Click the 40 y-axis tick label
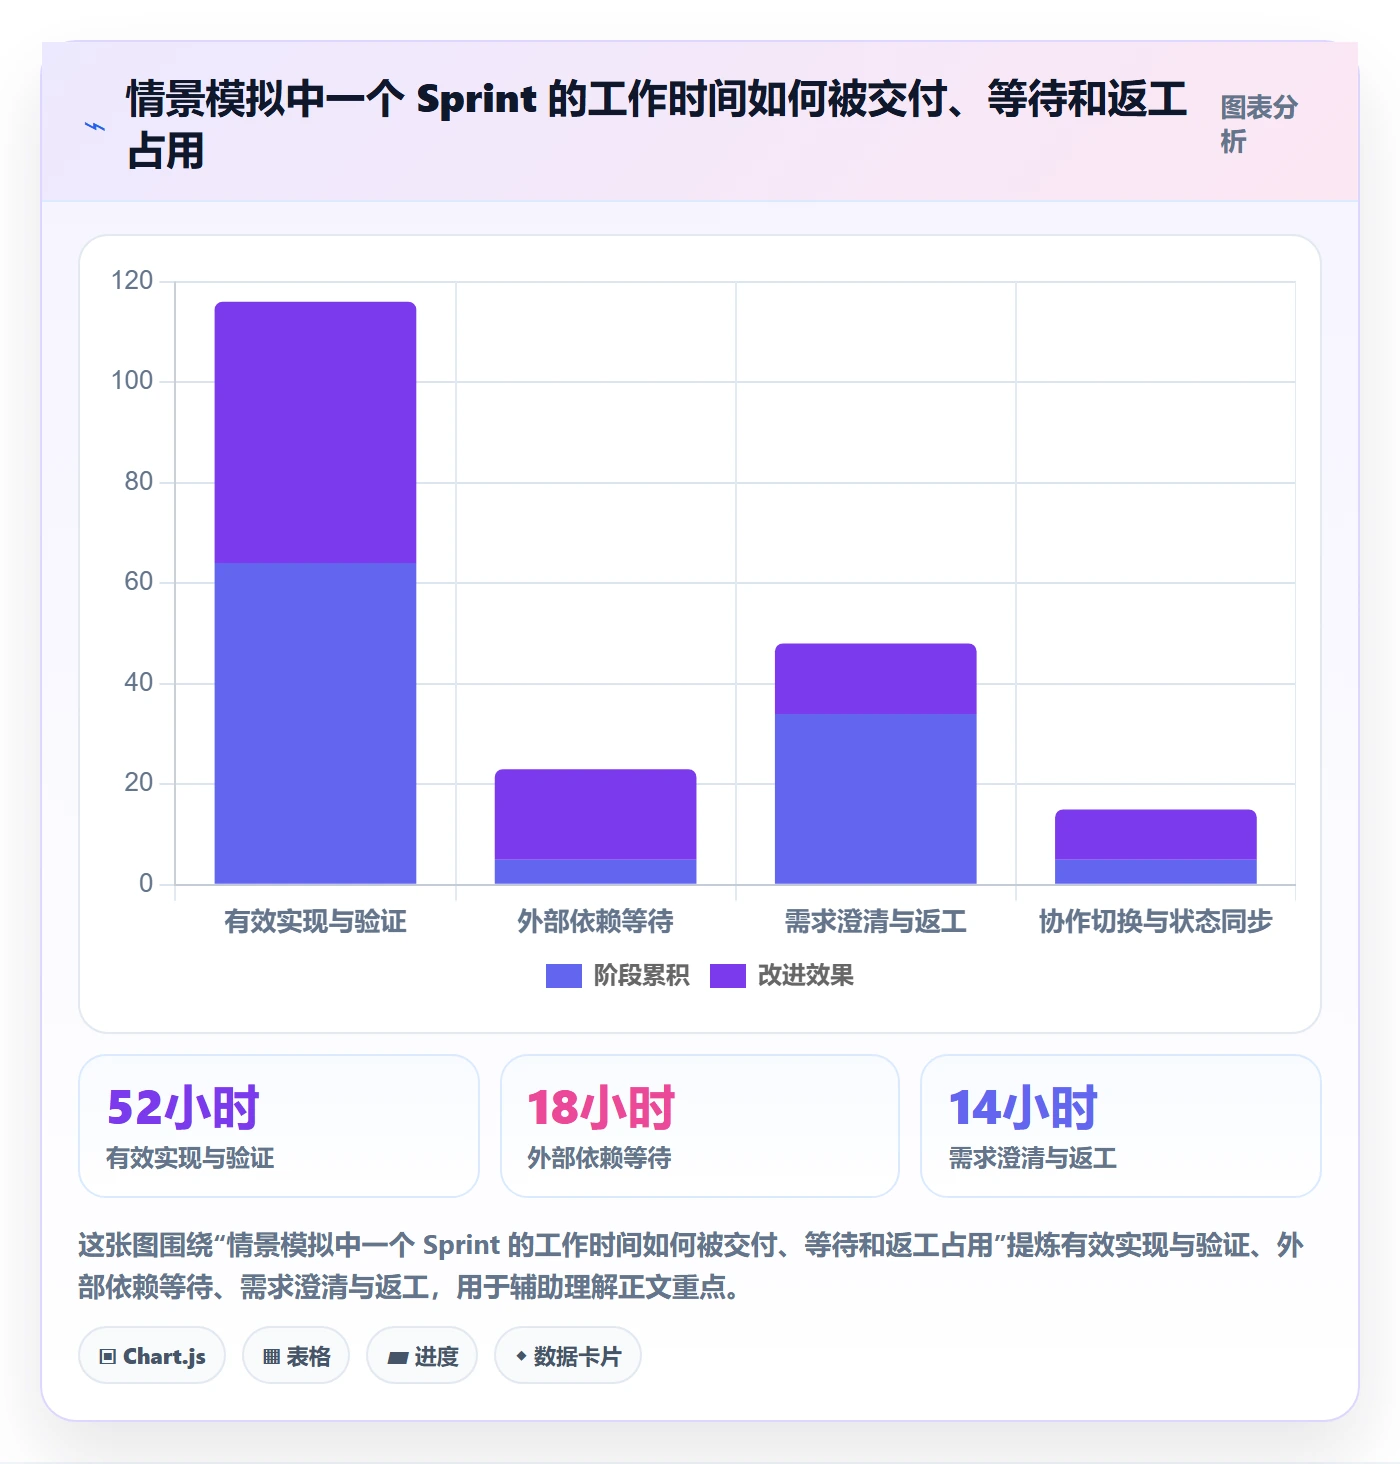The height and width of the screenshot is (1464, 1400). click(x=139, y=682)
